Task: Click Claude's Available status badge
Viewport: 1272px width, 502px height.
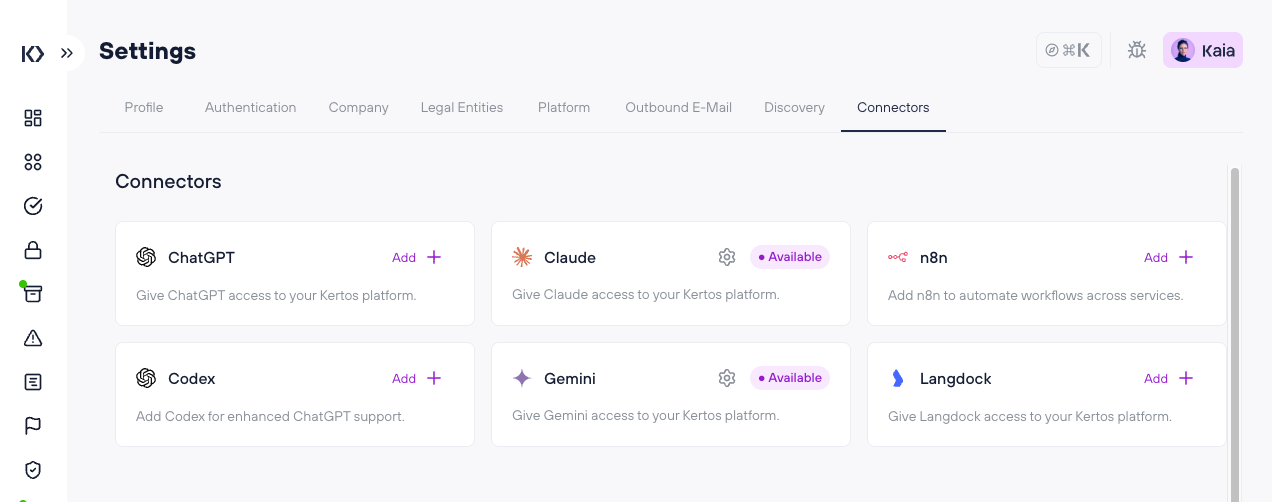Action: click(790, 257)
